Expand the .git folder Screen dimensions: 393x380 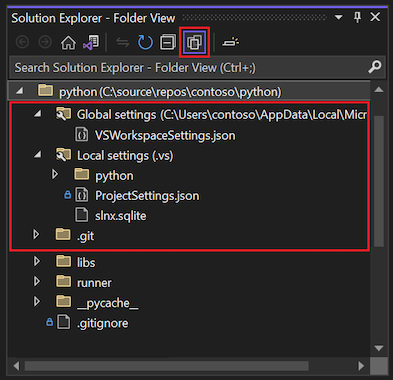click(36, 235)
